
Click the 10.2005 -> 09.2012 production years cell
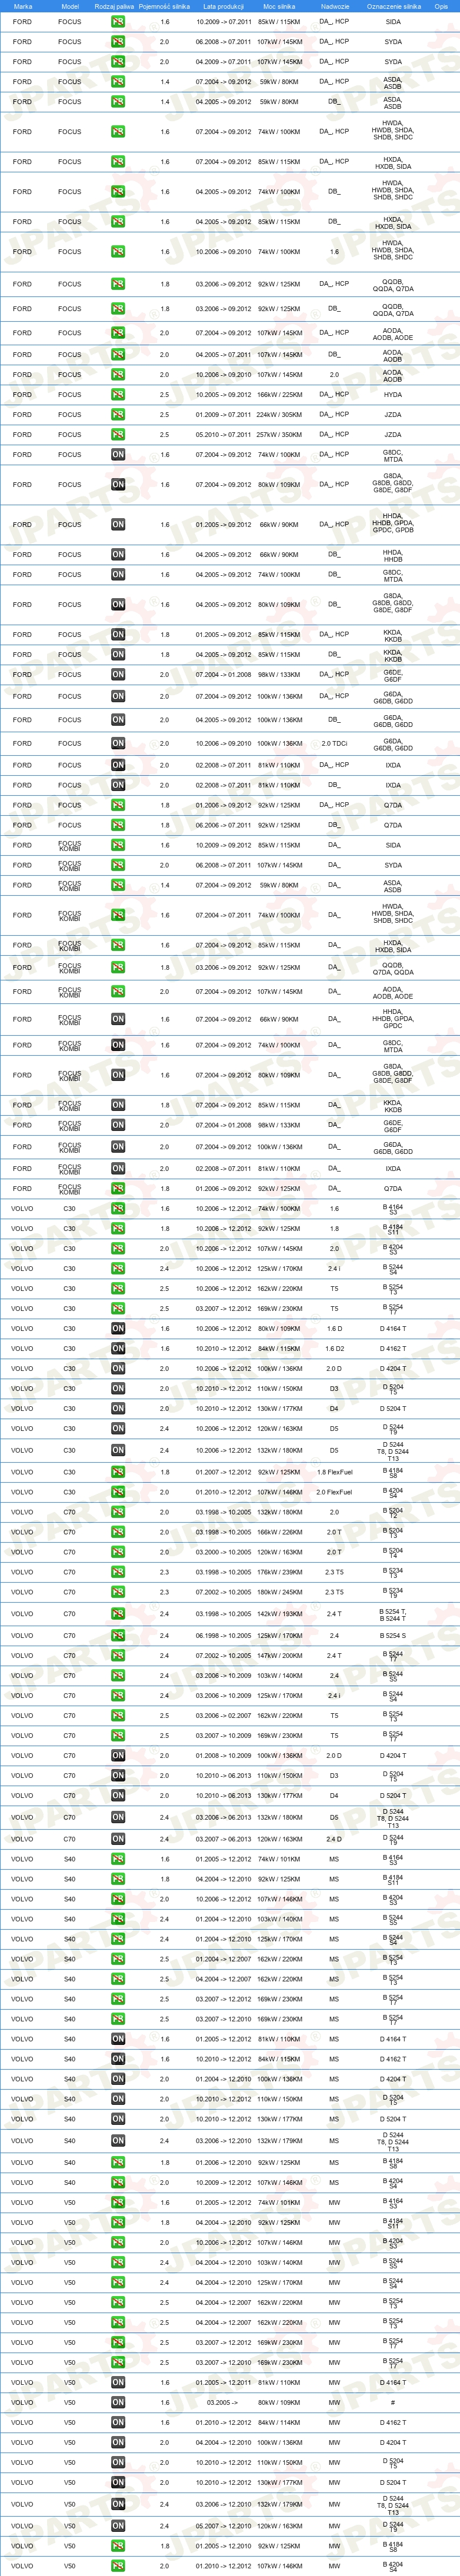tap(223, 394)
